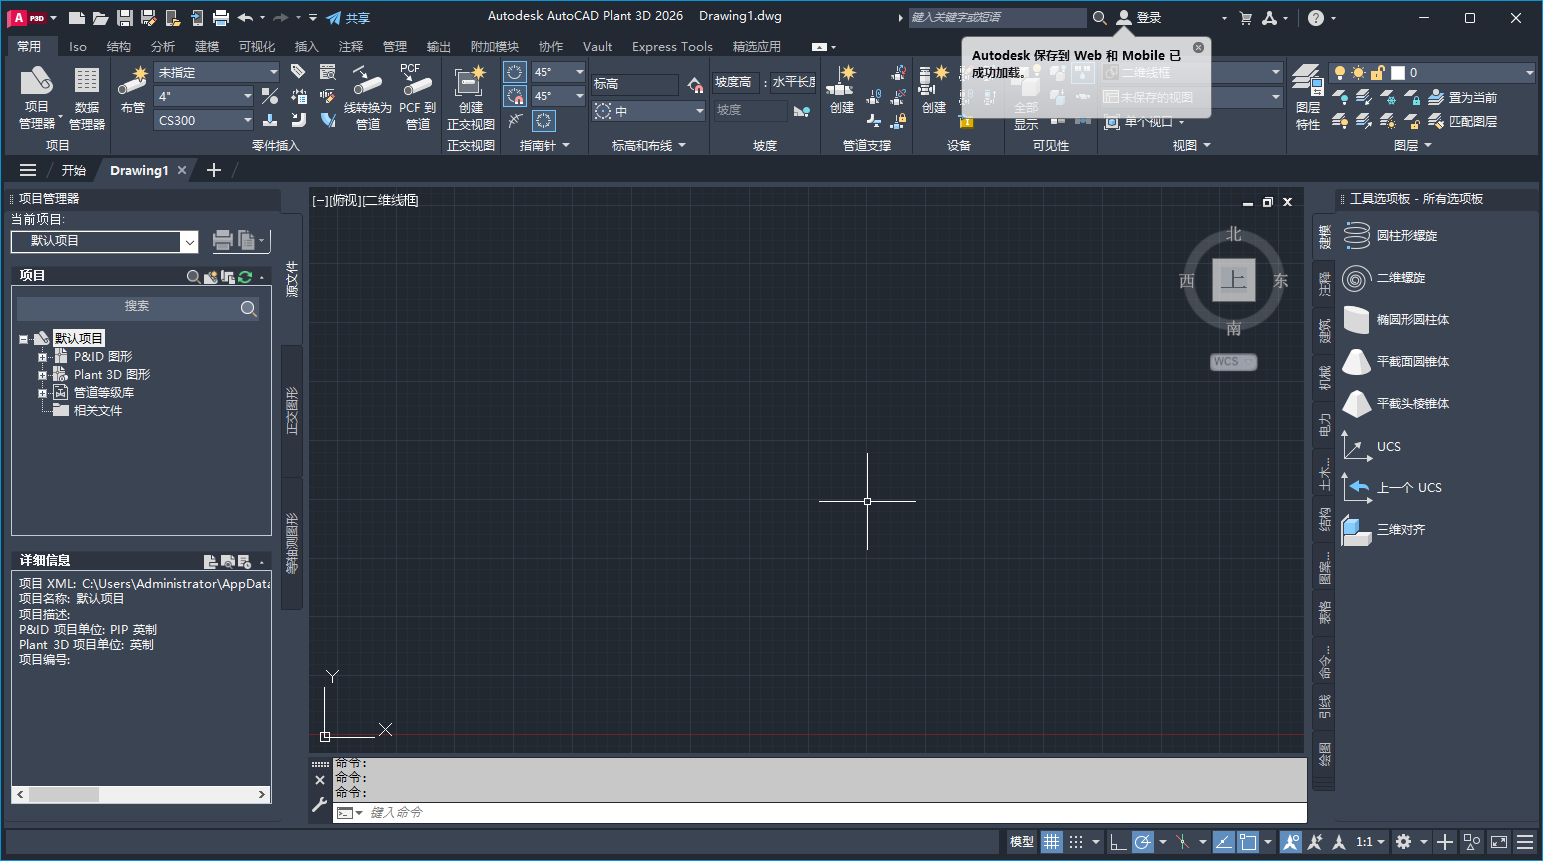The width and height of the screenshot is (1543, 861).
Task: Open workspace switching gear in status bar
Action: 1404,842
